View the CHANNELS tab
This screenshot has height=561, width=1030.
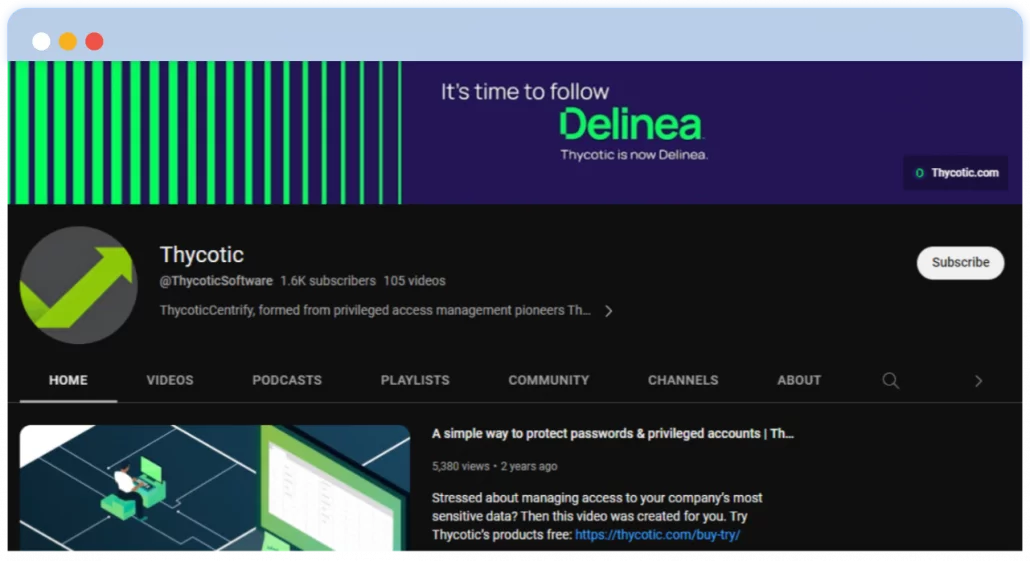tap(683, 380)
